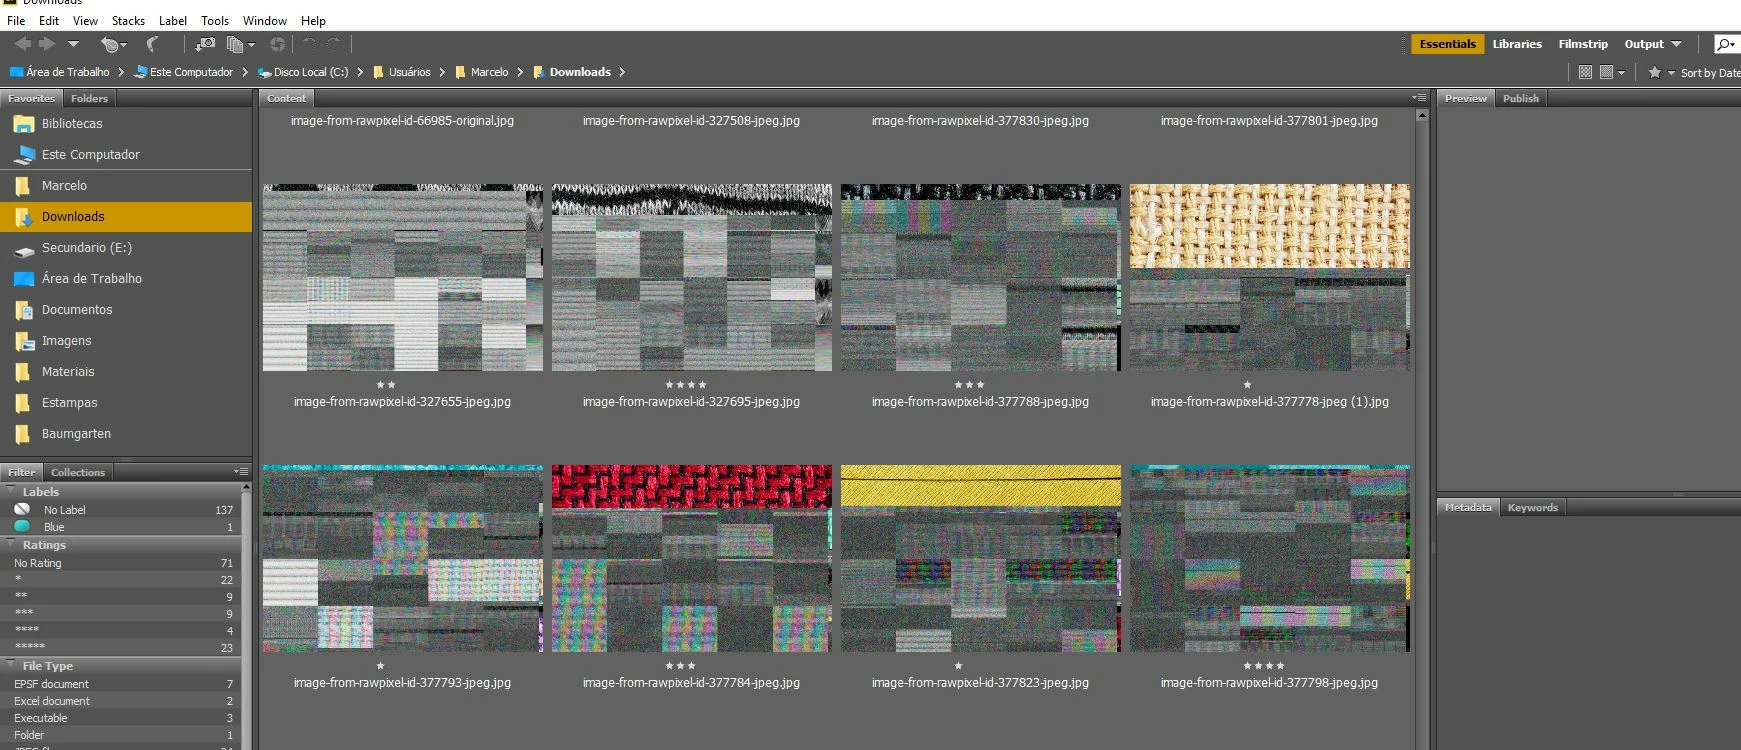Toggle the Blue label filter
Screen dimensions: 1741x750
121,527
